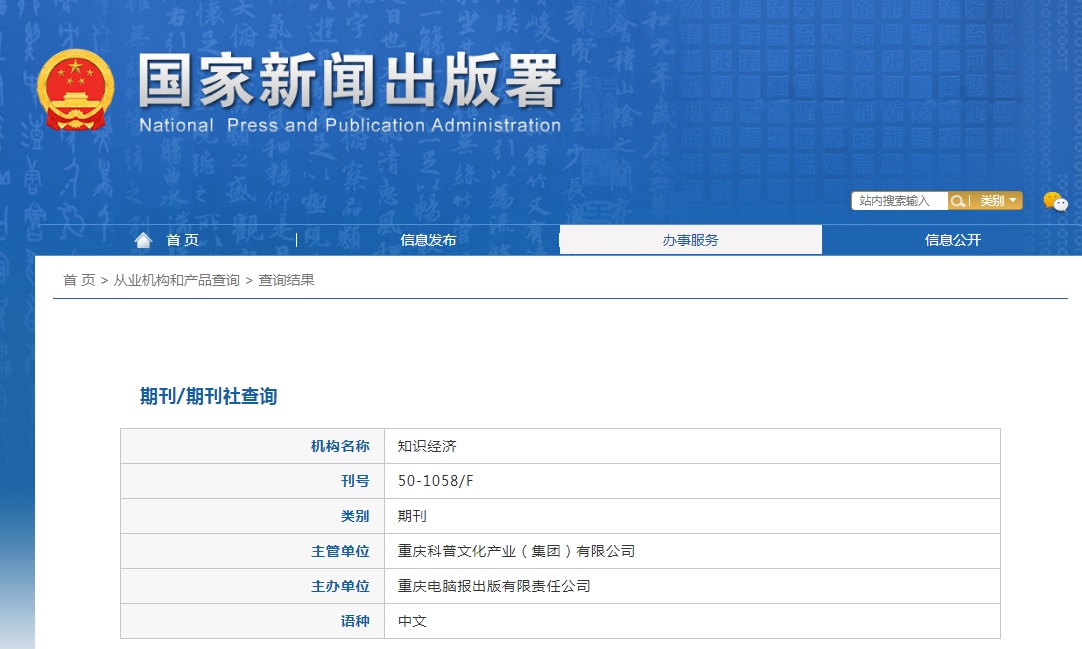Select the 办事服务 tab
This screenshot has height=649, width=1082.
click(x=691, y=240)
